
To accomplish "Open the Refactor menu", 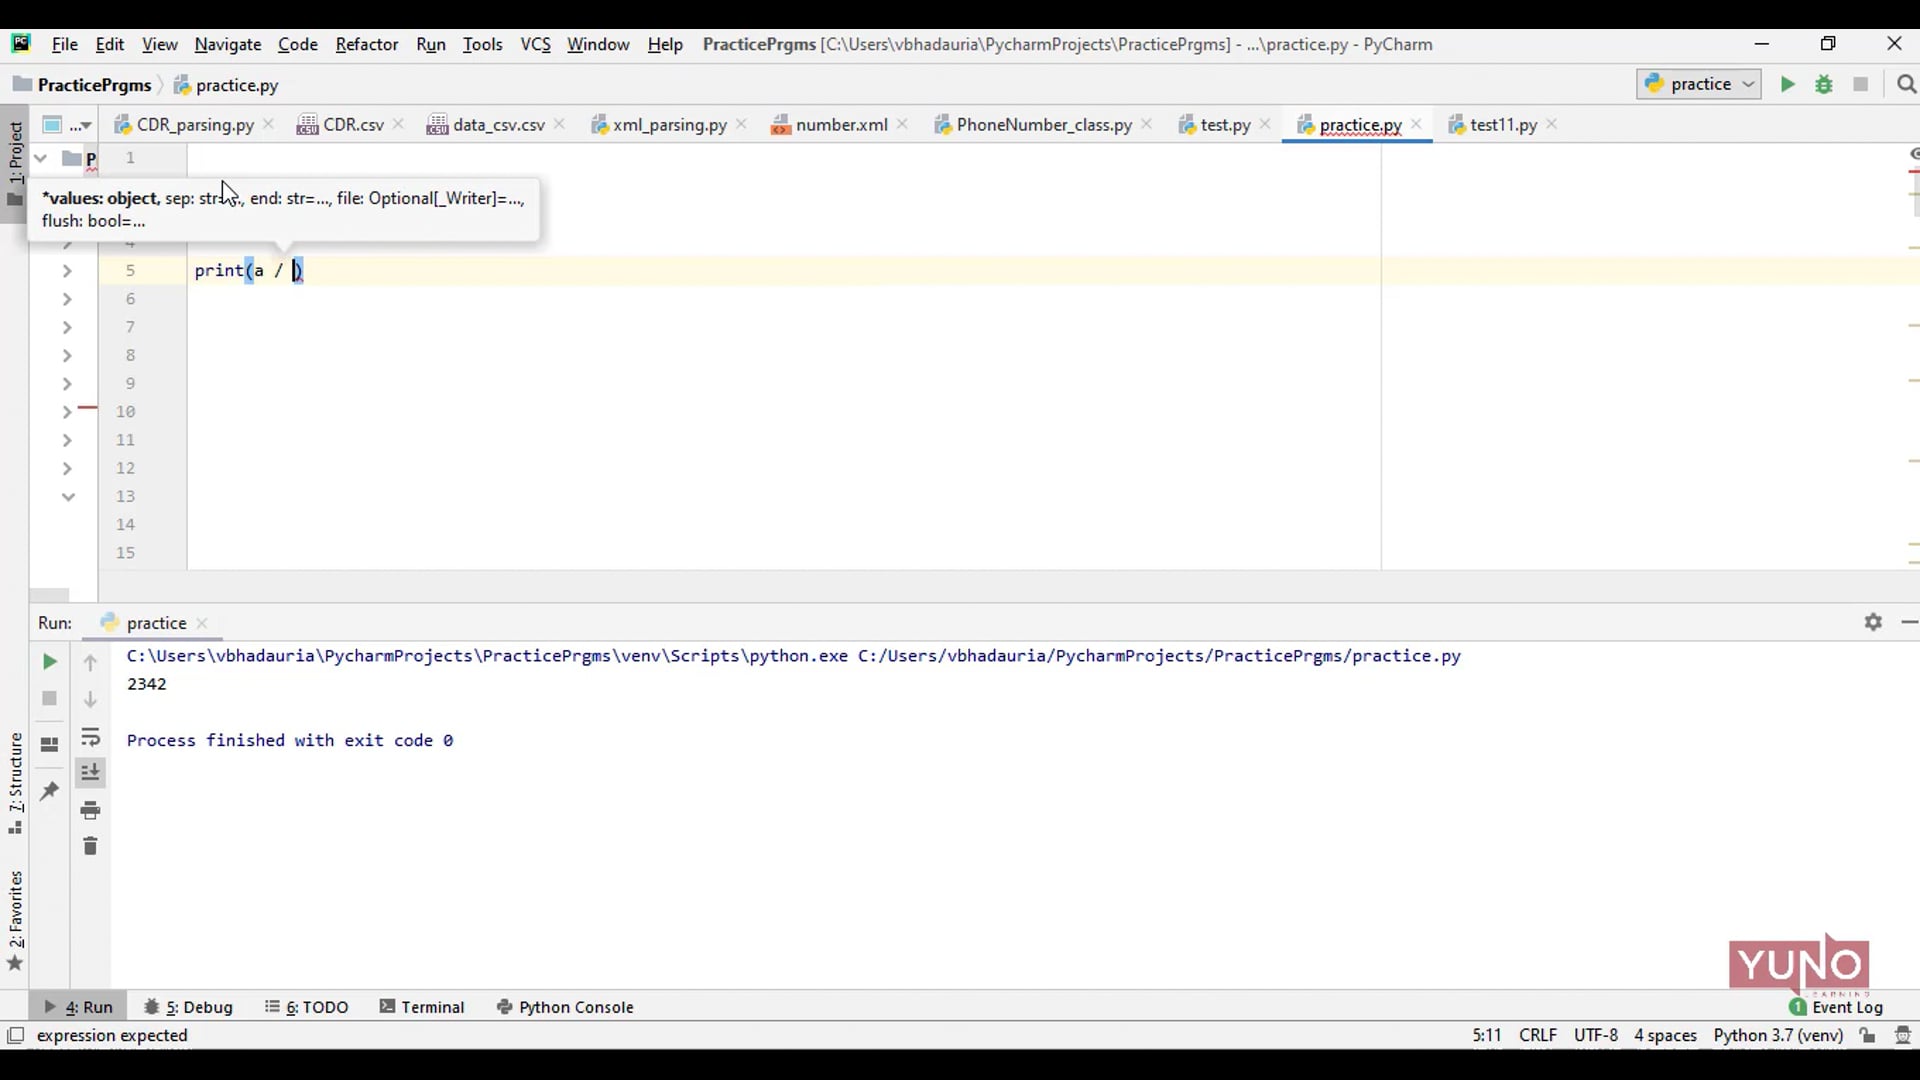I will point(366,44).
